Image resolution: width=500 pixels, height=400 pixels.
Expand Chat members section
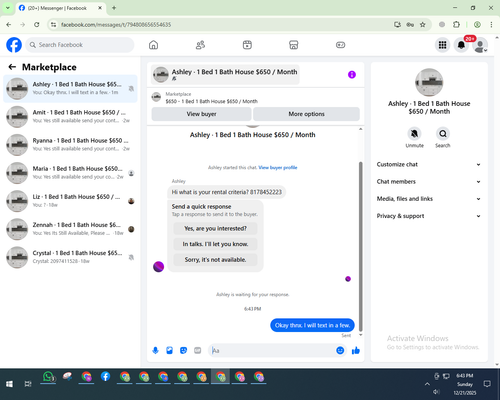pyautogui.click(x=429, y=182)
